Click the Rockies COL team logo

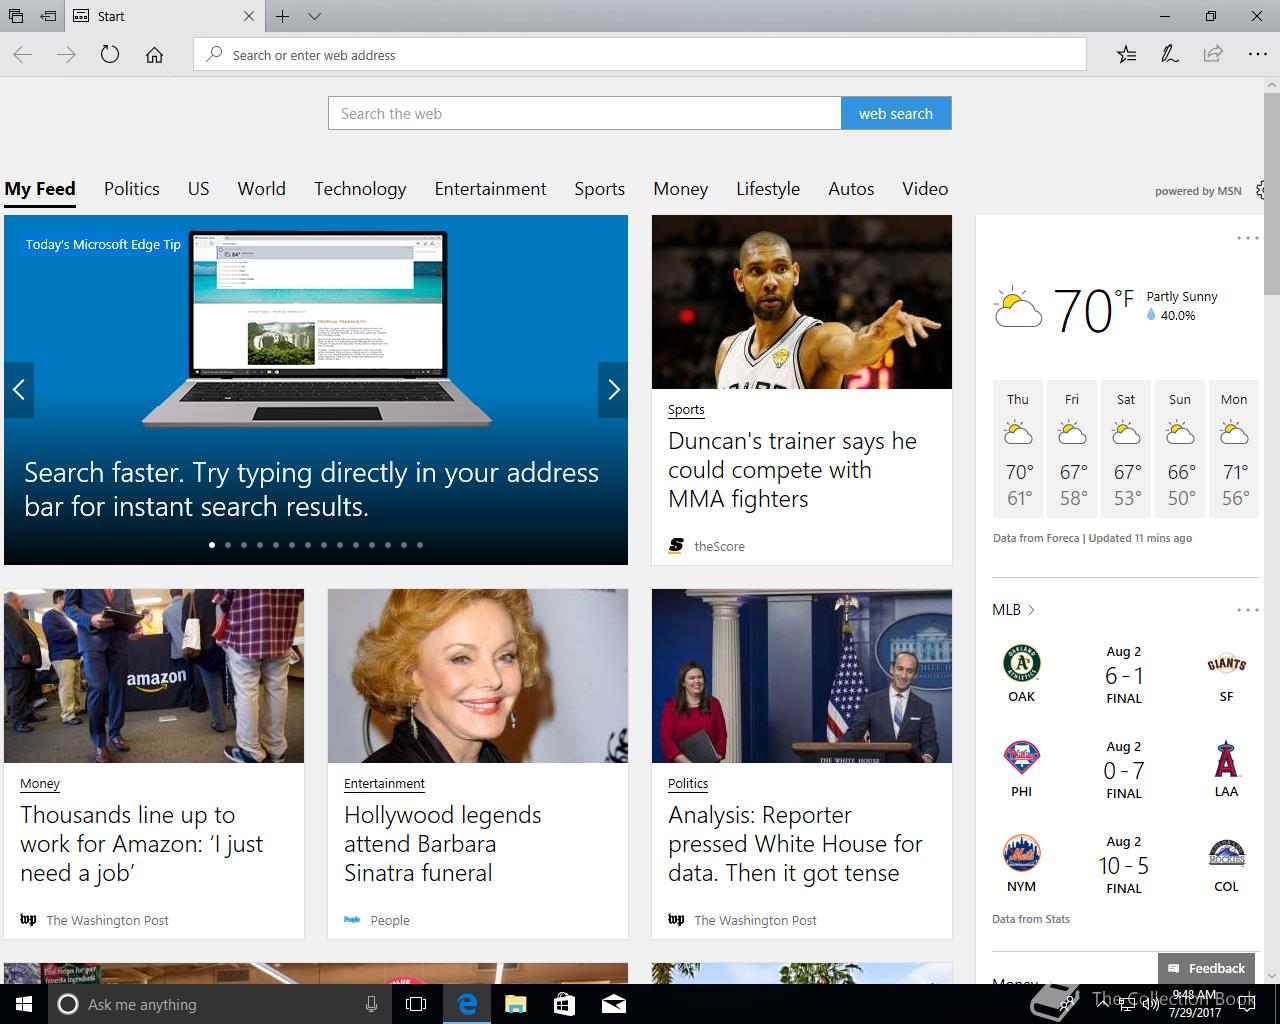click(1226, 853)
